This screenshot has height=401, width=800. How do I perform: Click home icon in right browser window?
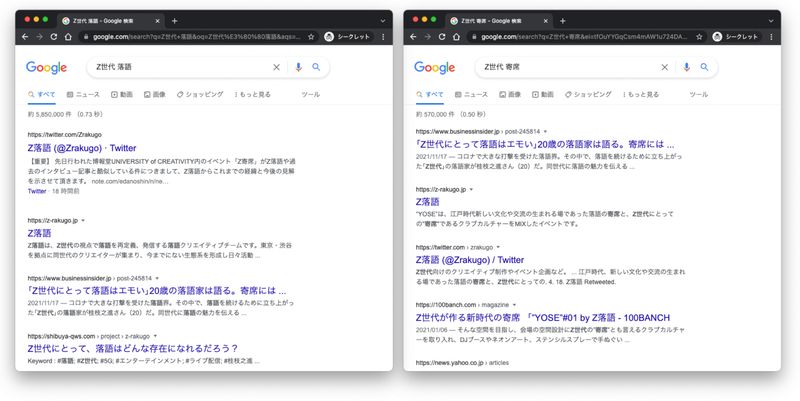pyautogui.click(x=456, y=37)
